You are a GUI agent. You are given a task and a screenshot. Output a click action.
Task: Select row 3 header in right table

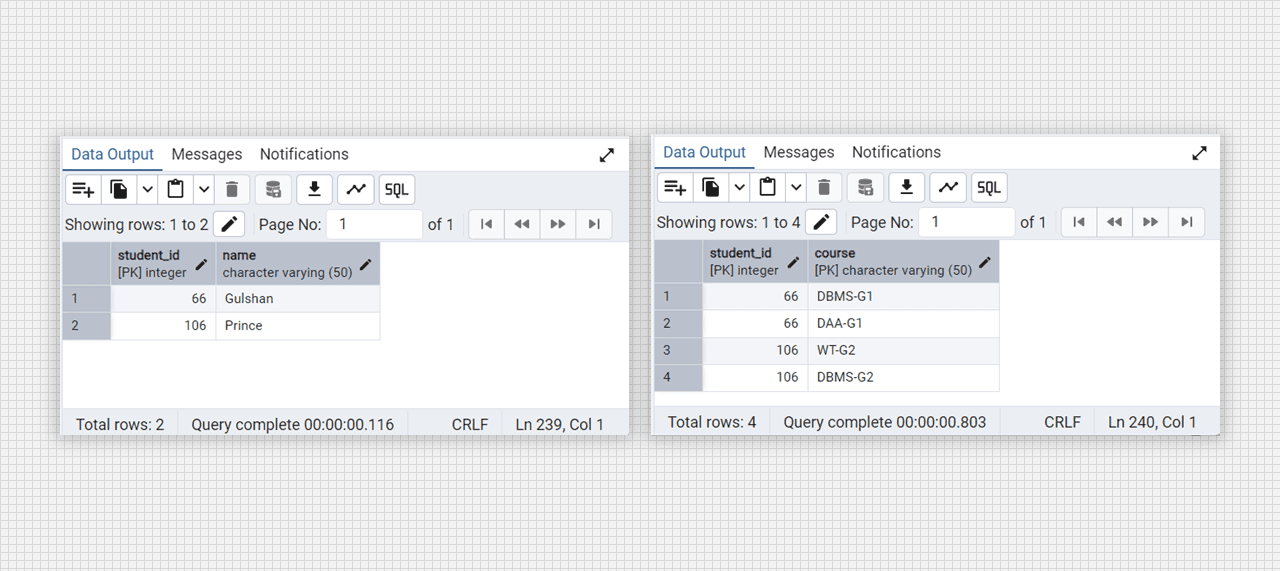click(679, 350)
